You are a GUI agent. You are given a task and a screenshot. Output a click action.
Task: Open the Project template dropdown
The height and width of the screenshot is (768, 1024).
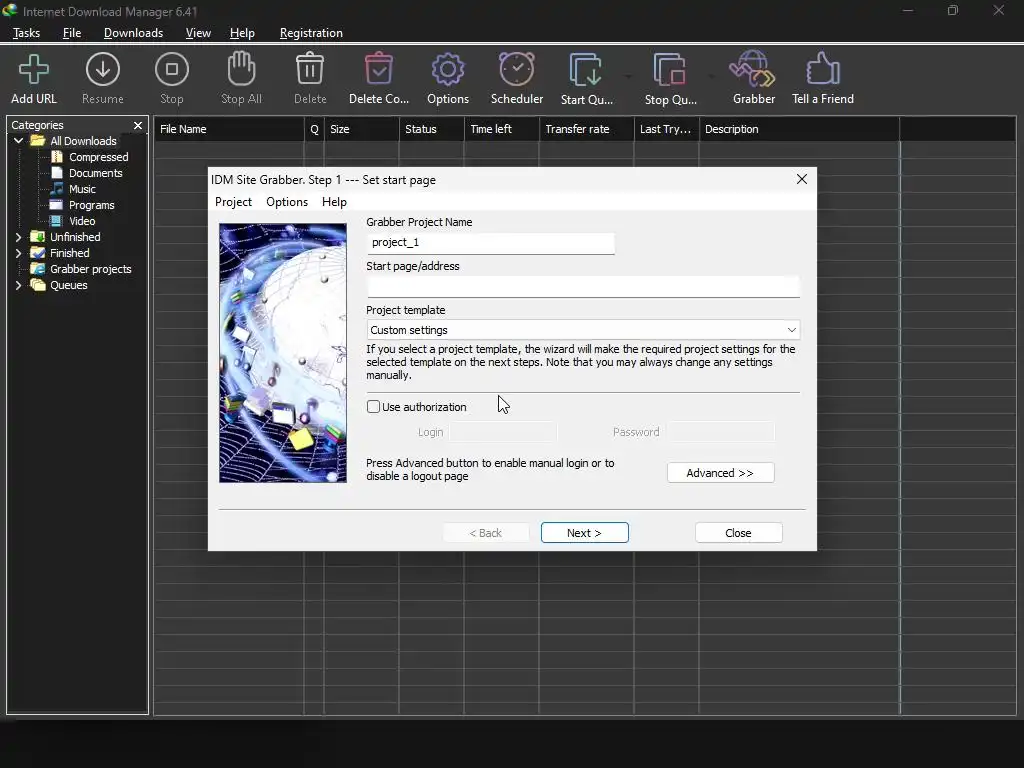click(583, 330)
